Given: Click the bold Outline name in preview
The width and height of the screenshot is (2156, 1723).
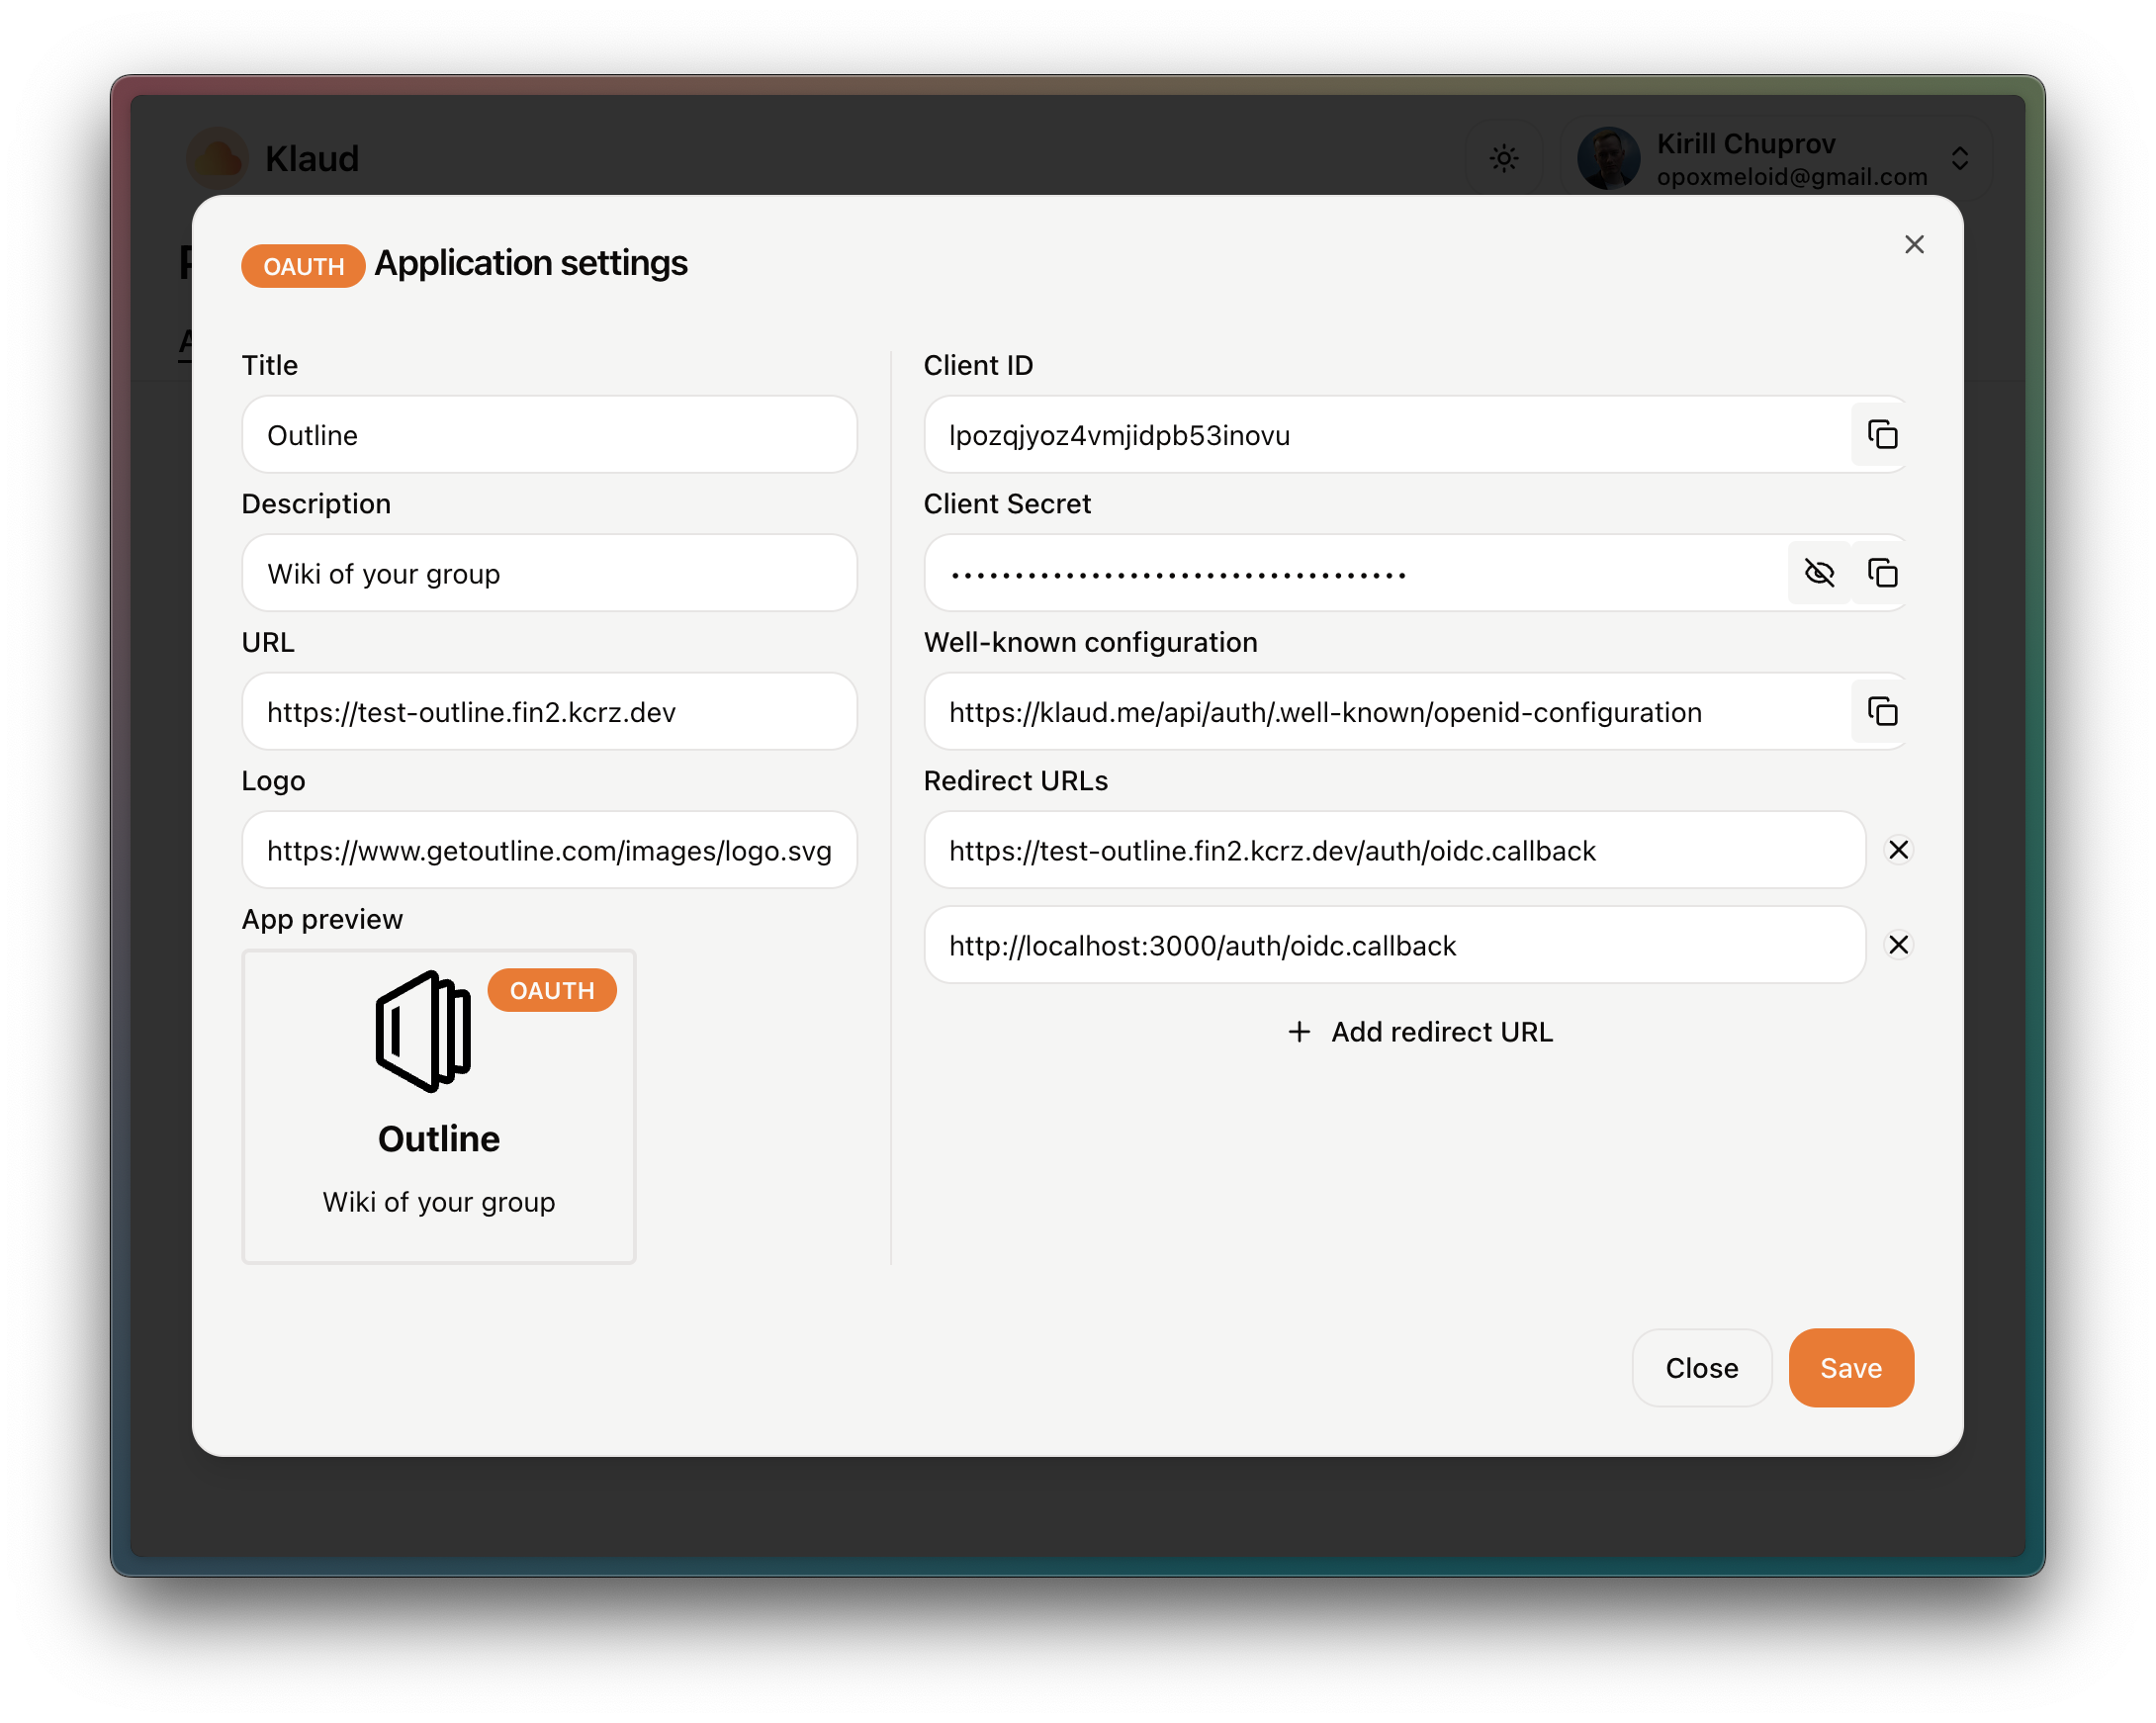Looking at the screenshot, I should [439, 1139].
